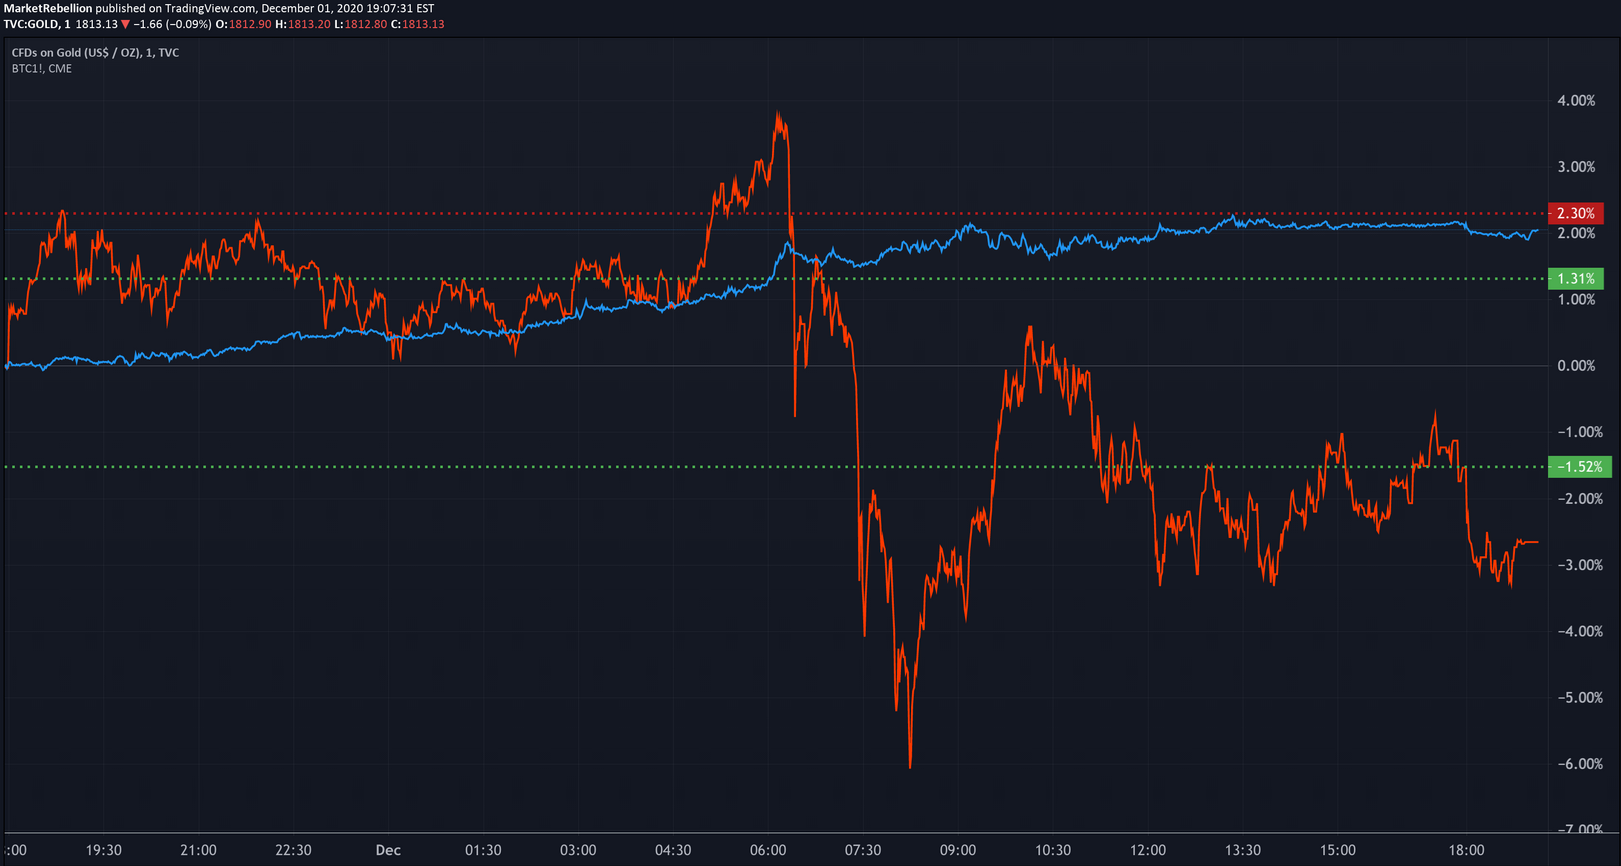This screenshot has width=1621, height=866.
Task: Click the 06:00 time axis label
Action: [768, 850]
